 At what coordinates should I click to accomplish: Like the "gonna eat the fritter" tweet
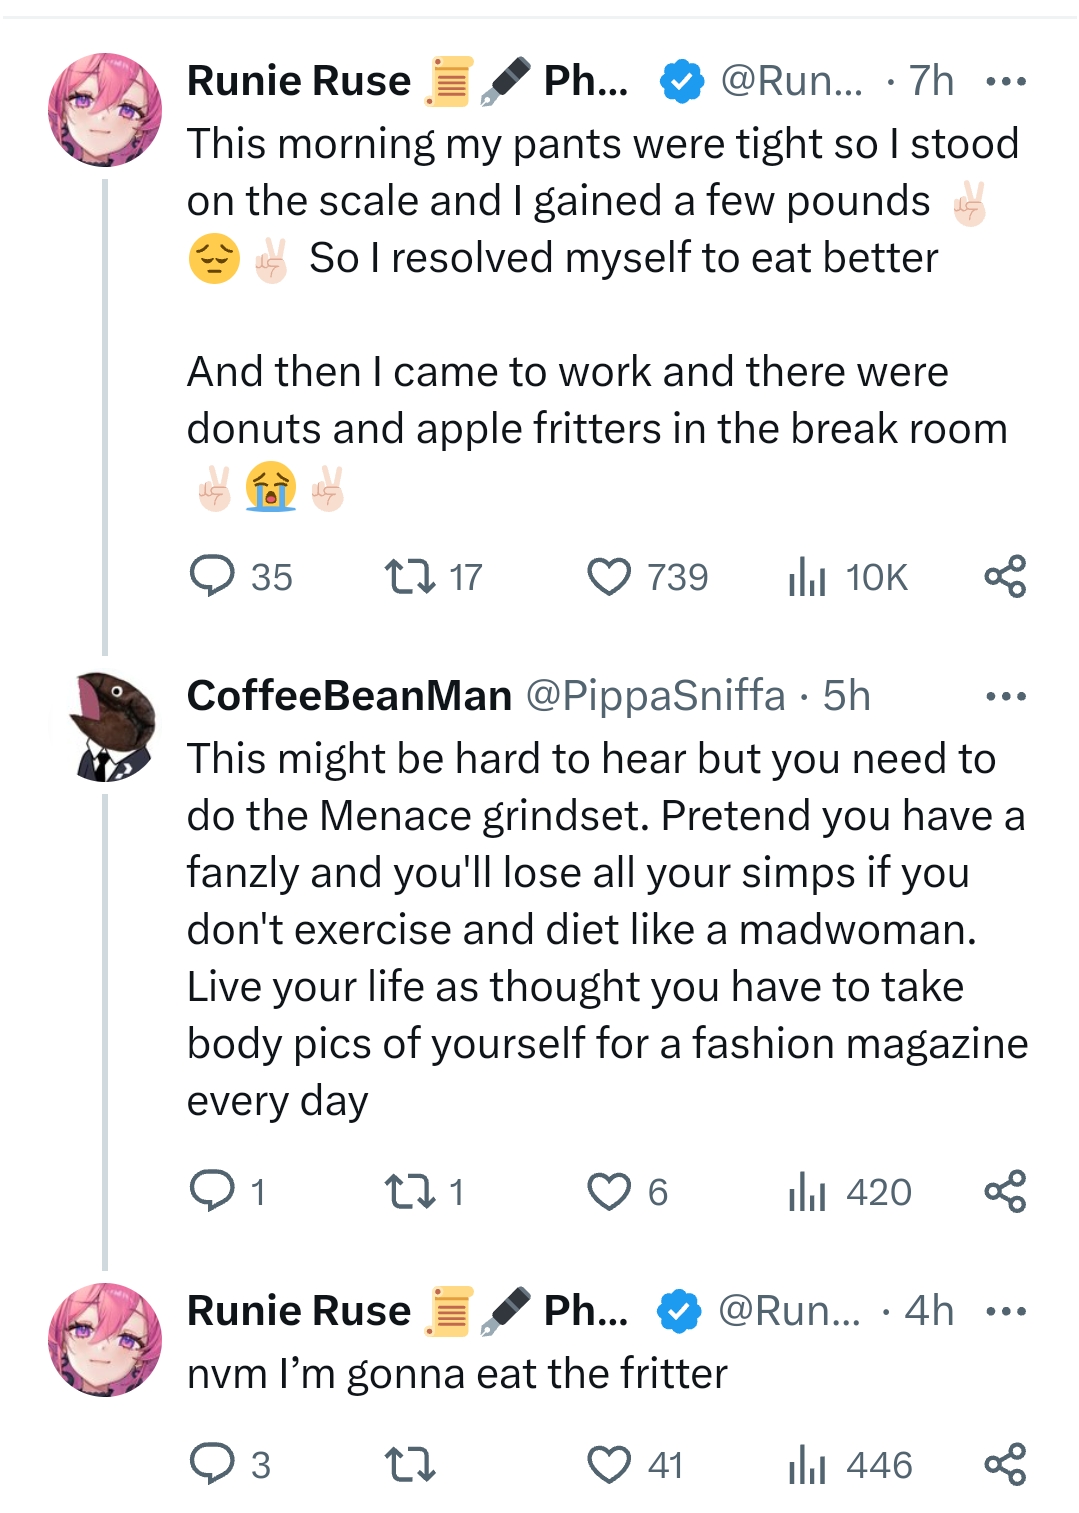609,1465
